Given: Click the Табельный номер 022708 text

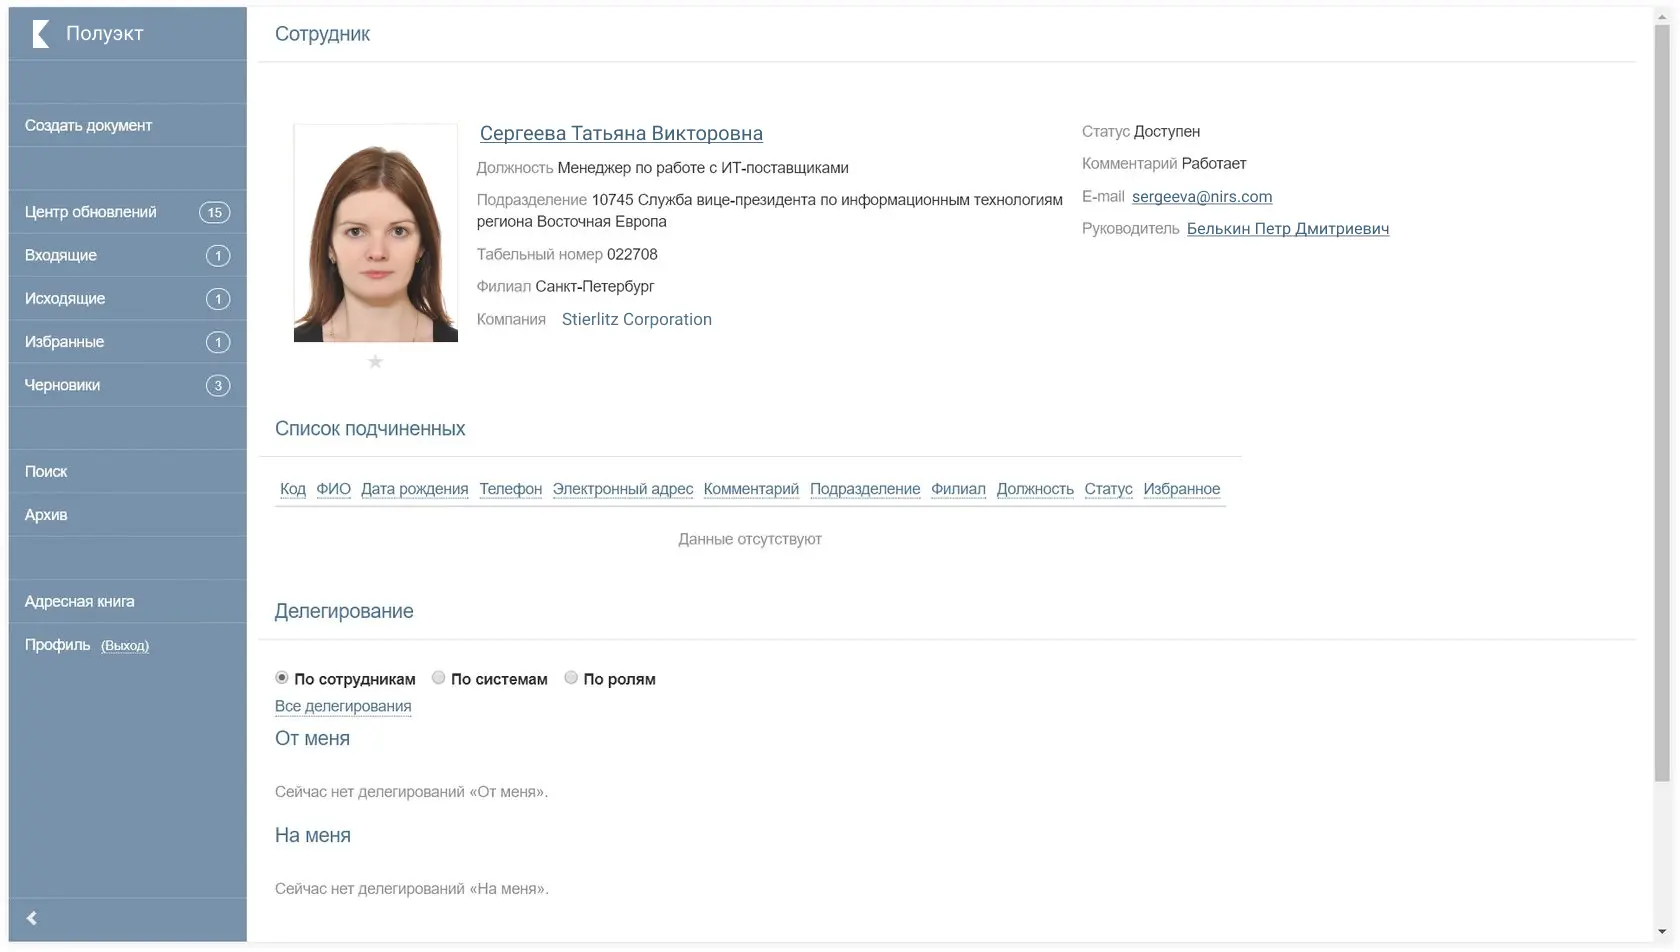Looking at the screenshot, I should [x=567, y=254].
